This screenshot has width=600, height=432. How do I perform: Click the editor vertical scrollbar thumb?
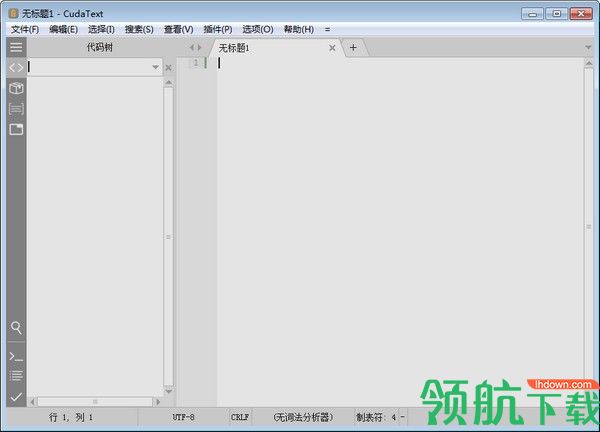click(x=589, y=227)
